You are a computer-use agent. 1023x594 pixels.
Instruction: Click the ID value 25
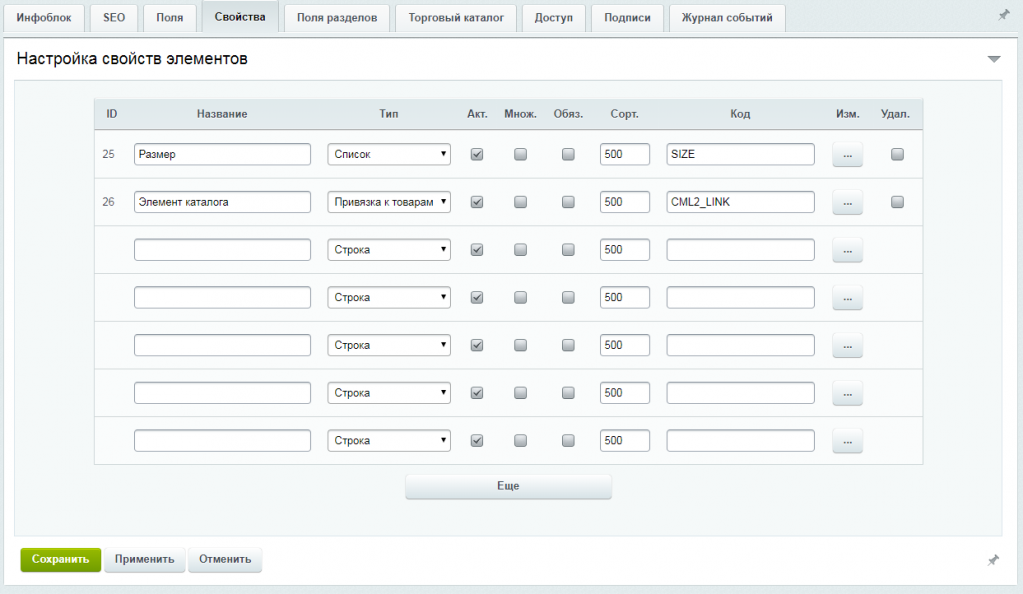click(x=108, y=155)
